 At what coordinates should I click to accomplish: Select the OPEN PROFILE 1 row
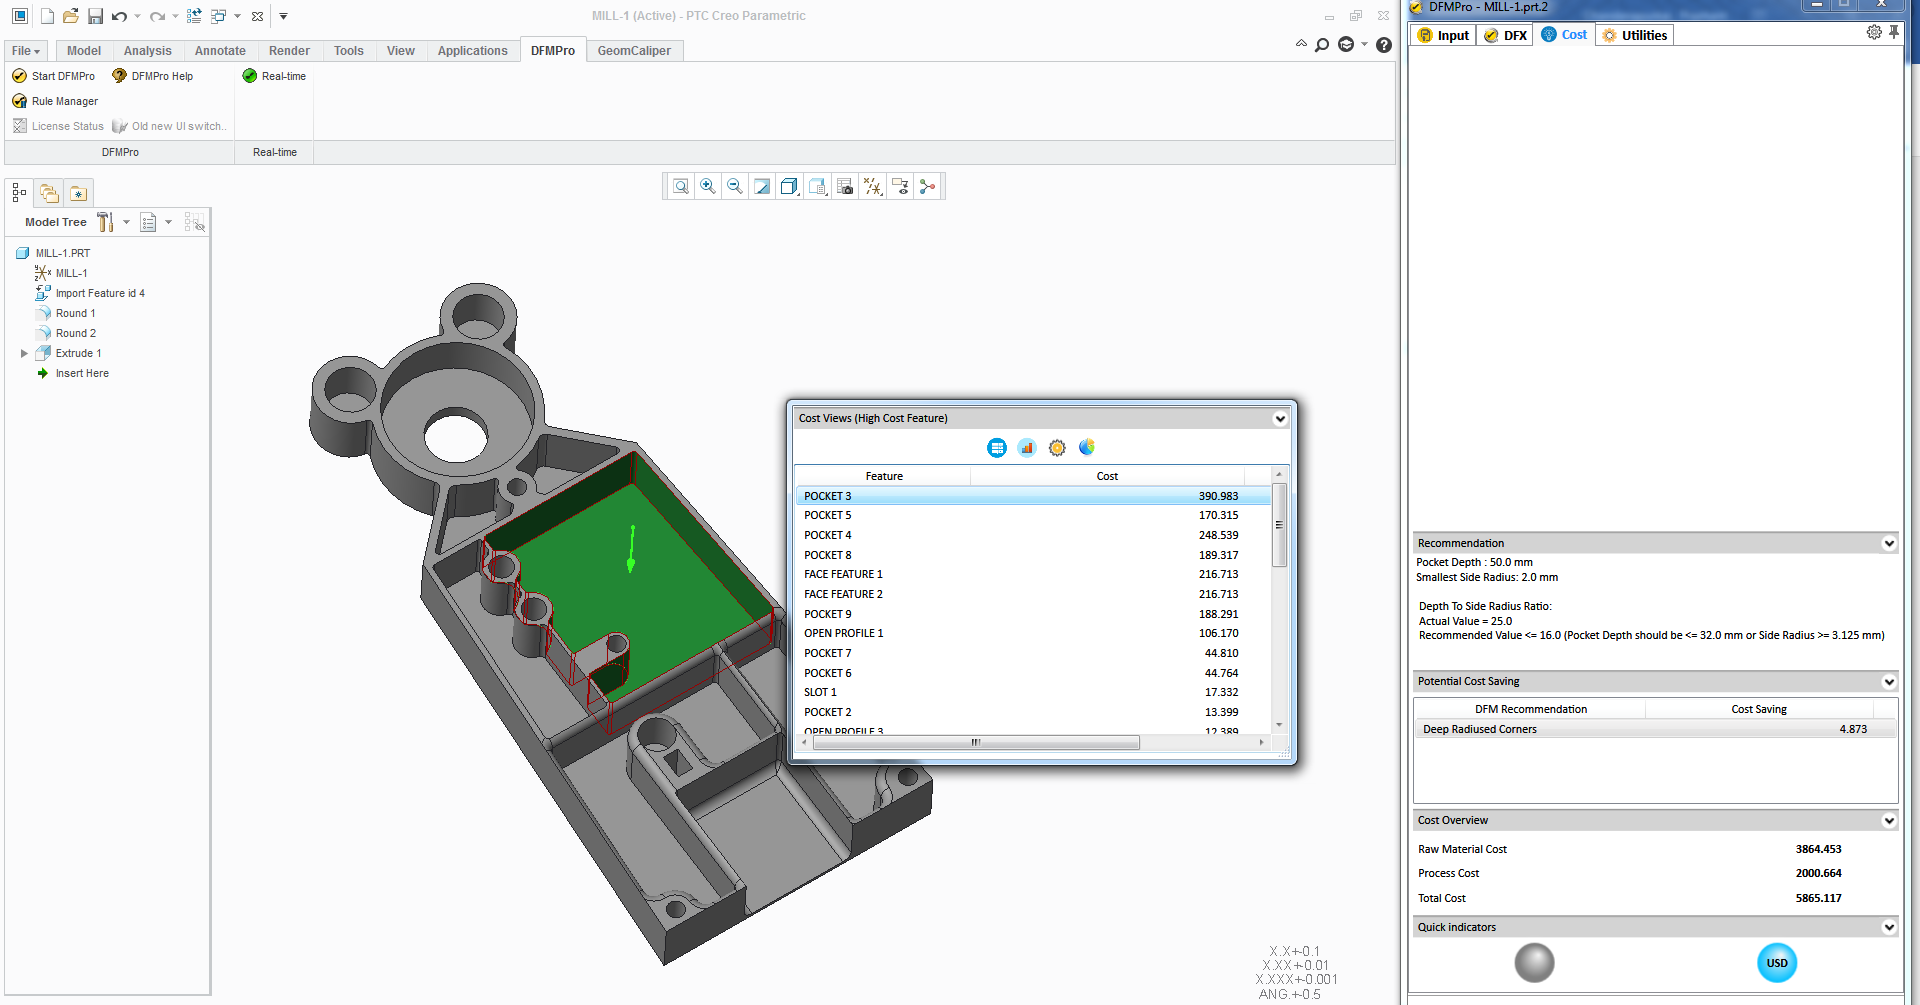point(1033,634)
